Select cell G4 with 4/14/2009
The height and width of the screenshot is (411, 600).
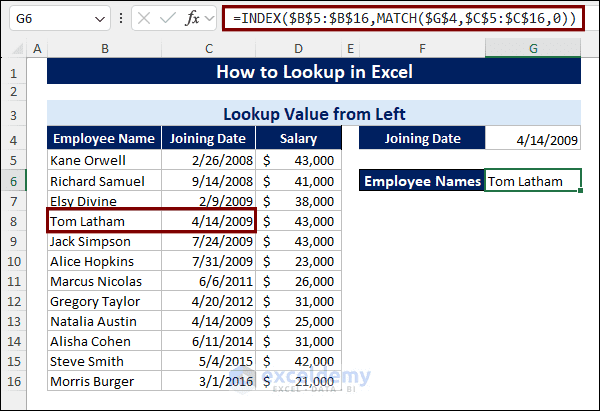[x=533, y=139]
